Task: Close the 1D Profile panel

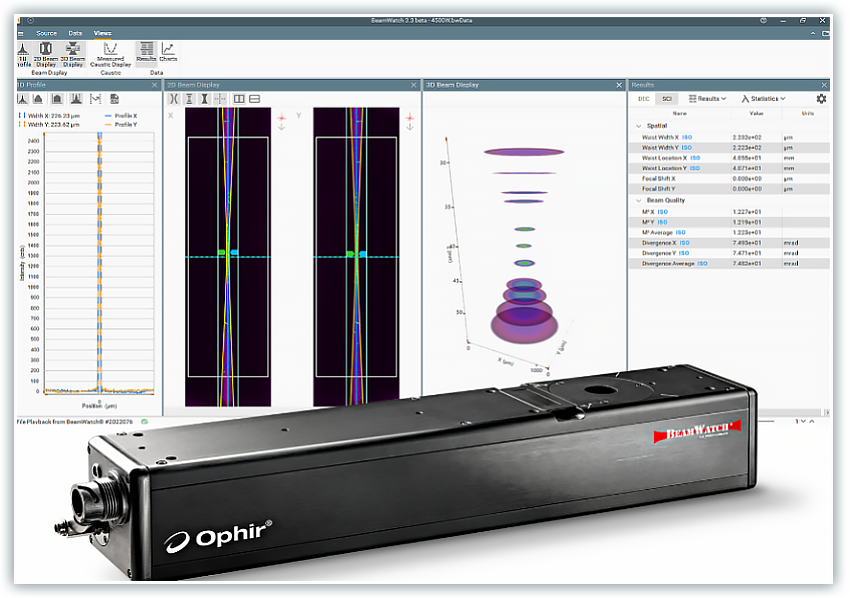Action: click(154, 85)
